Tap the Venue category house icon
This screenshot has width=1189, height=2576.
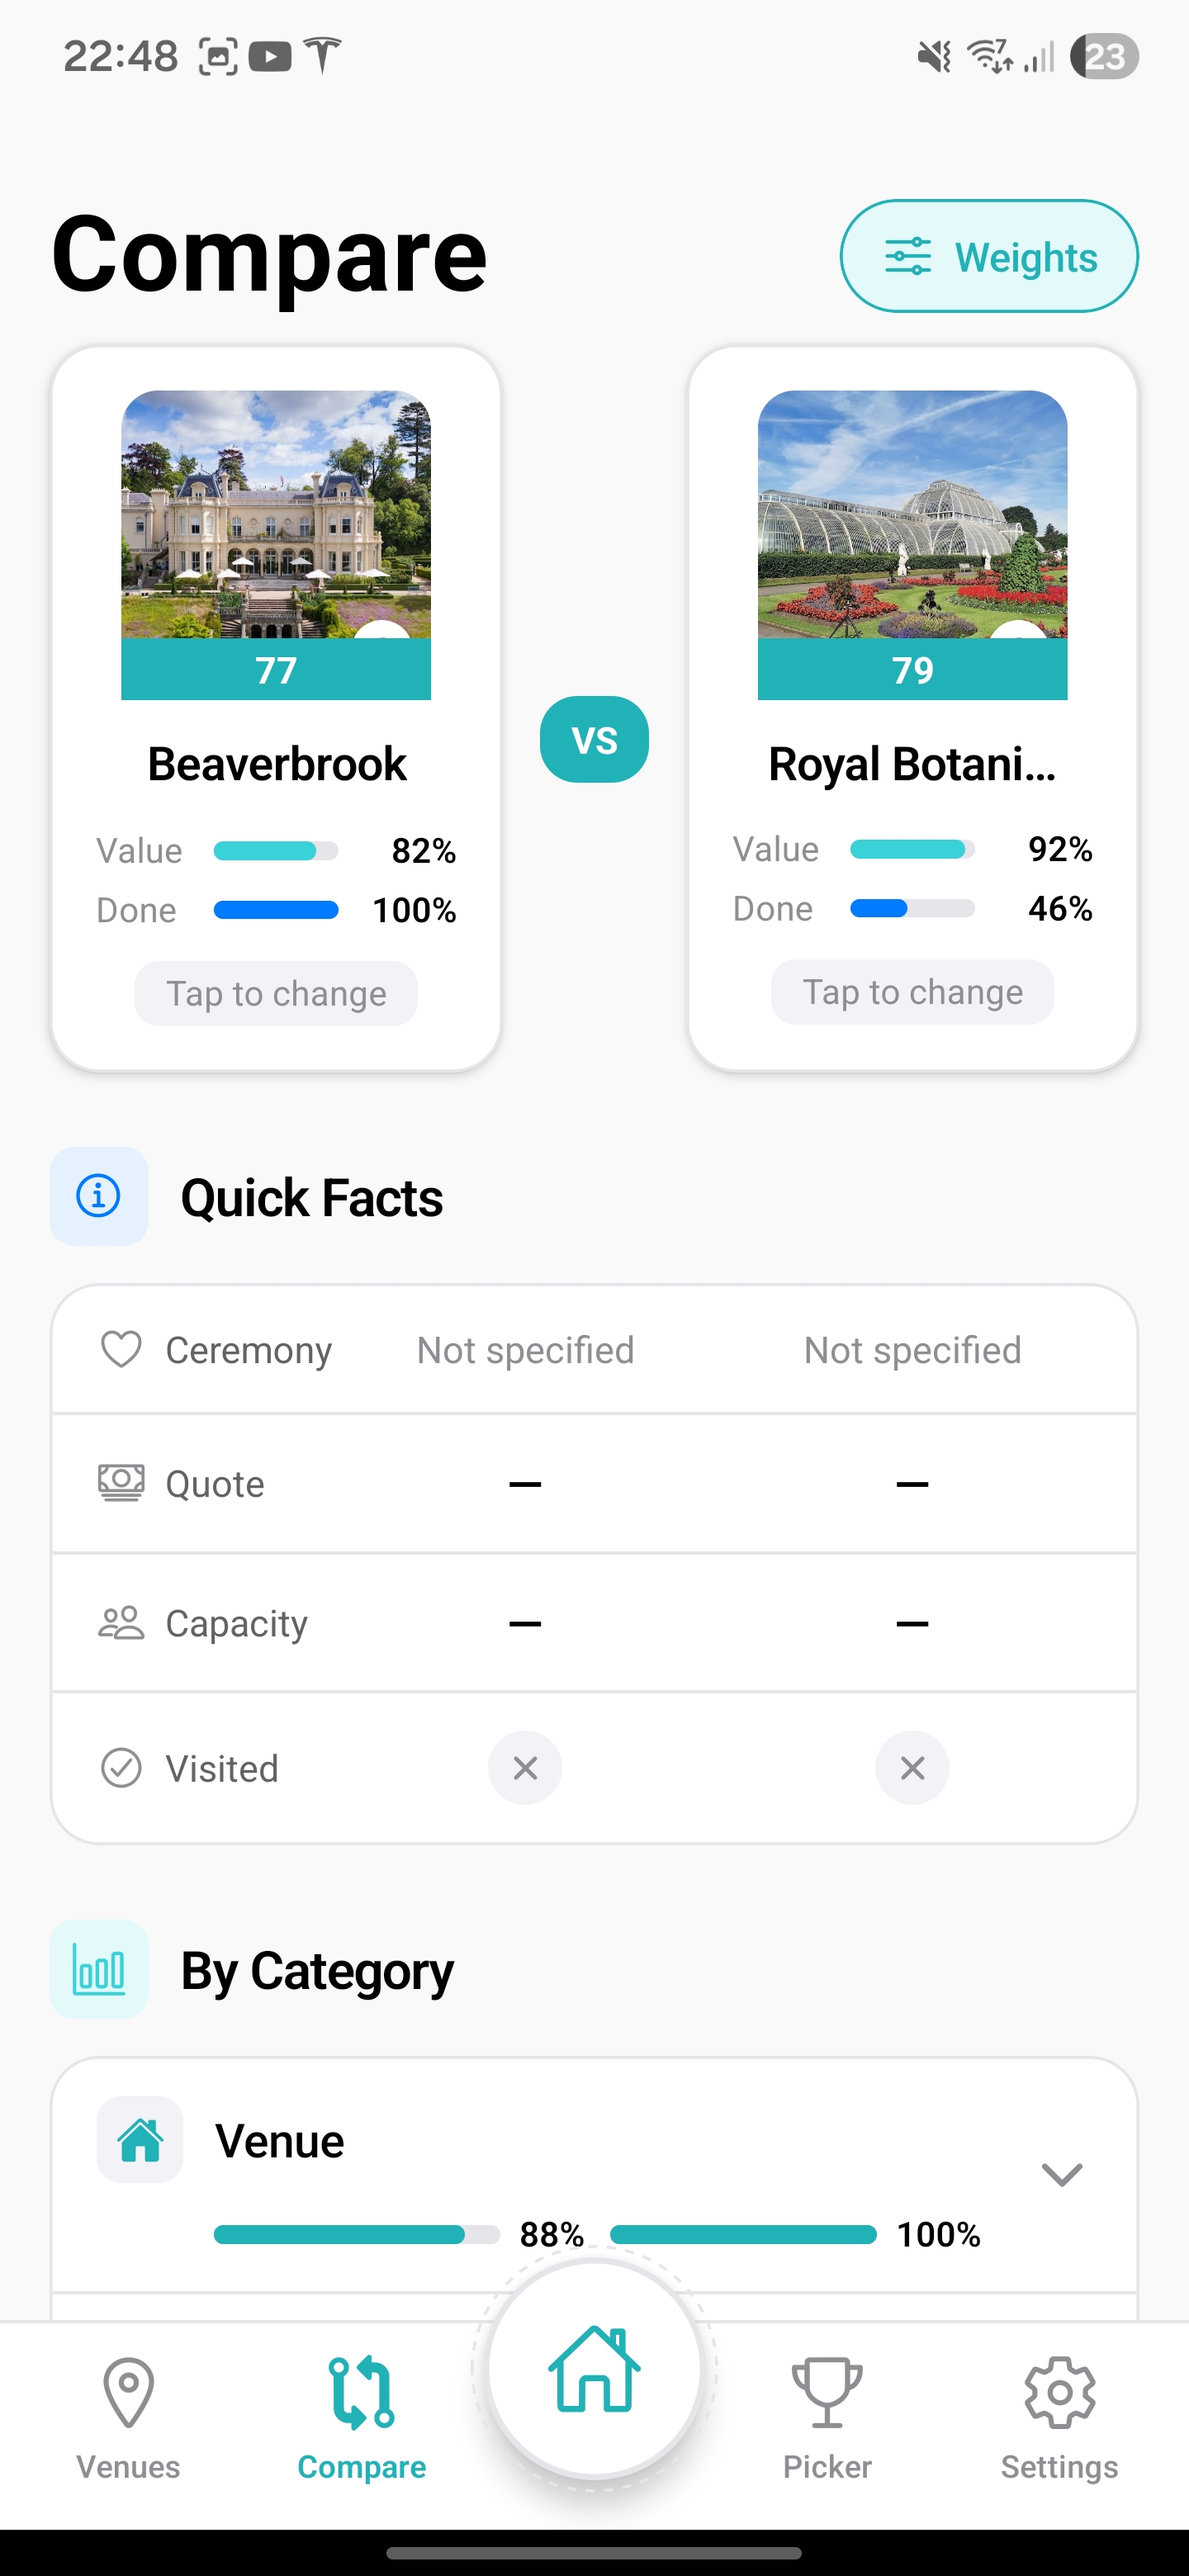(140, 2139)
